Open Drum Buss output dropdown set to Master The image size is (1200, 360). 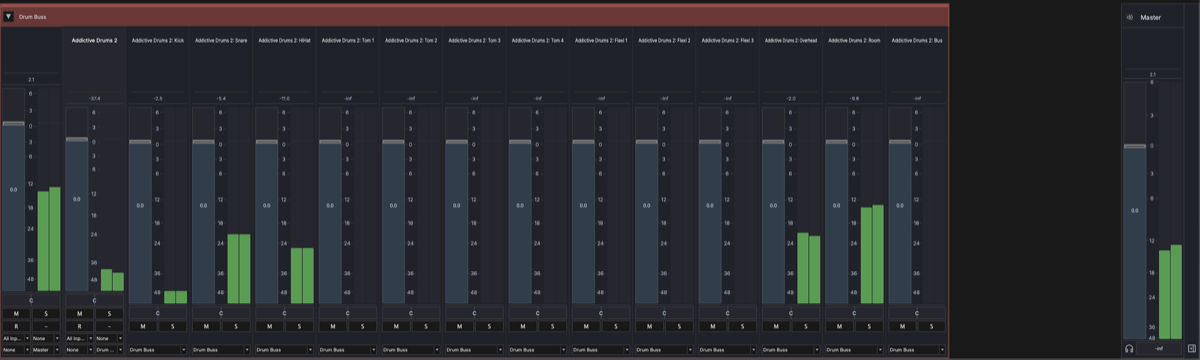coord(47,349)
